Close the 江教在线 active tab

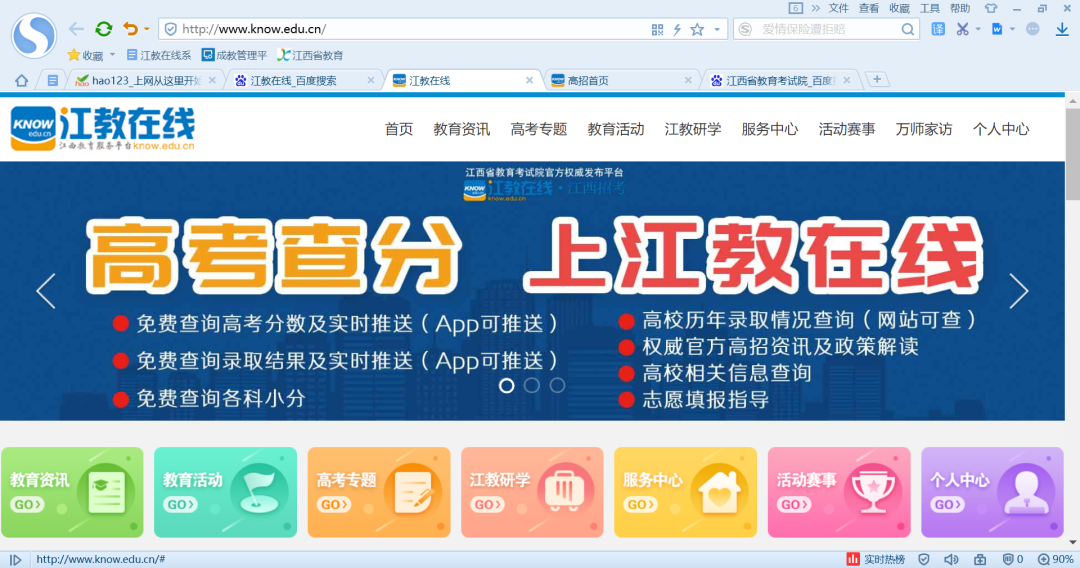pyautogui.click(x=529, y=81)
